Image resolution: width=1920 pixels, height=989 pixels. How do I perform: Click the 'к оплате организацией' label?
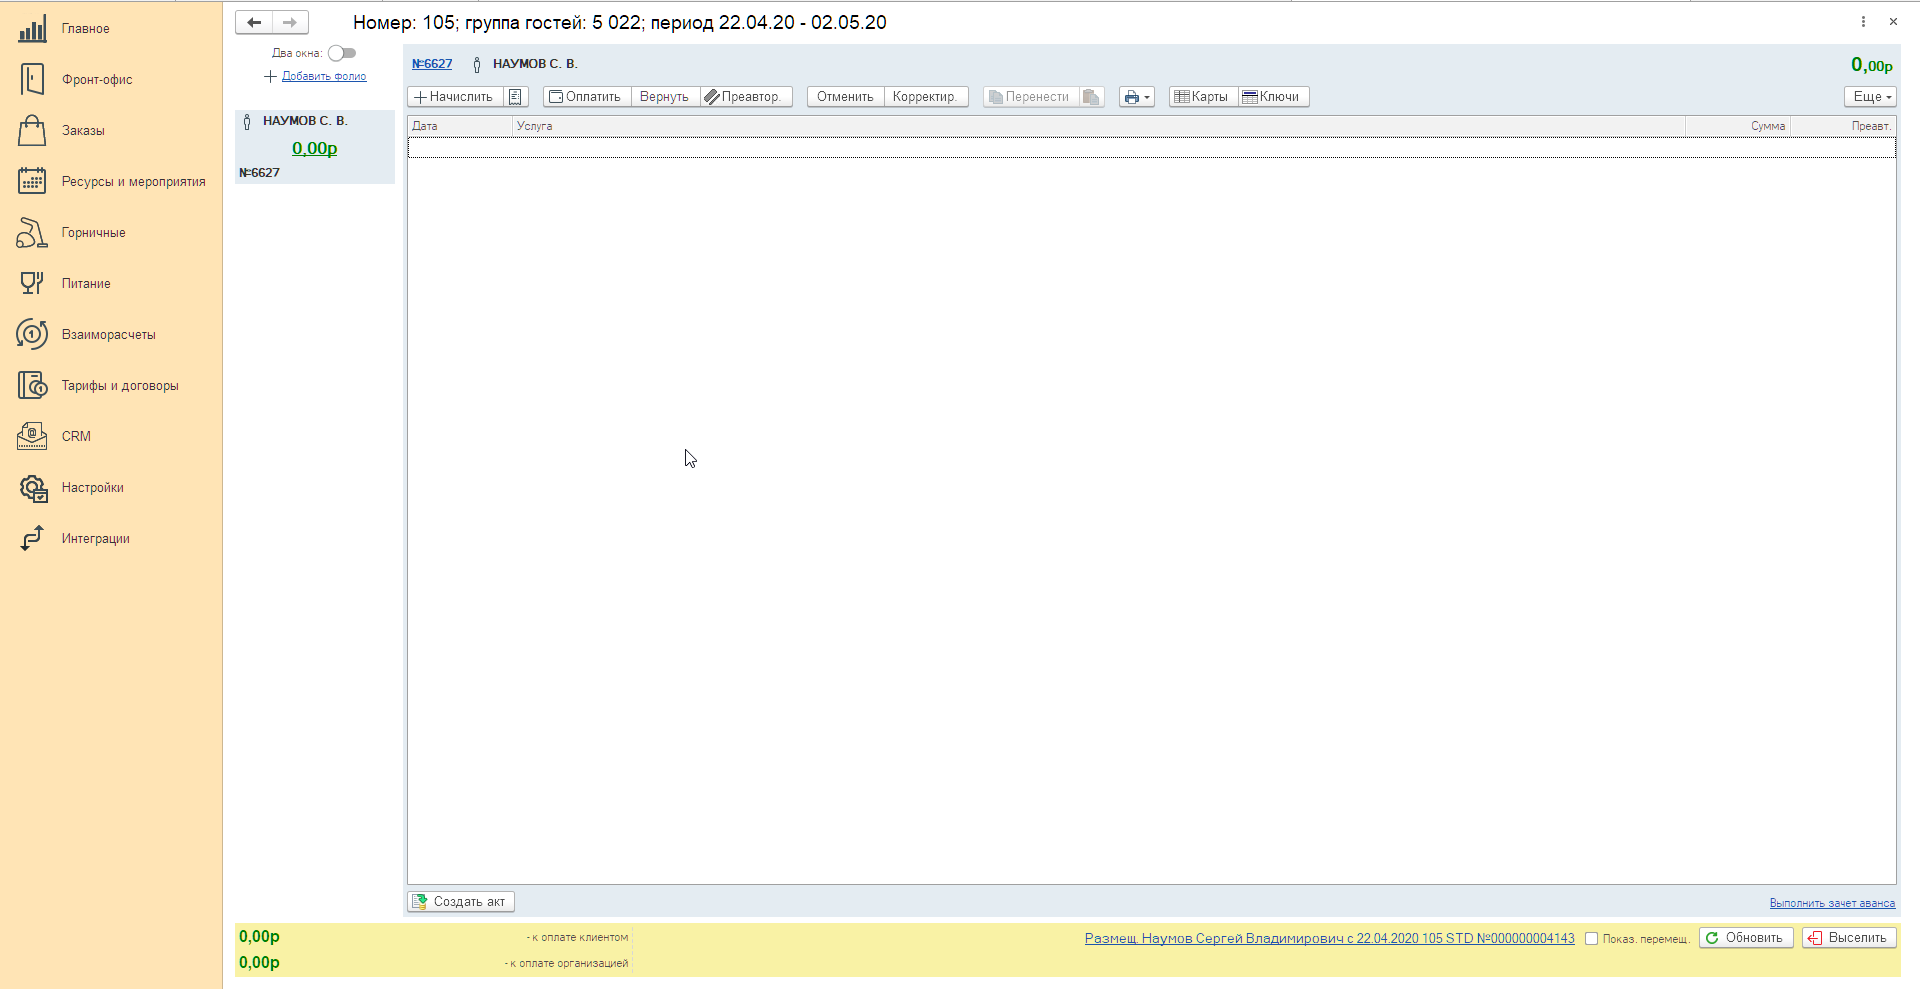pyautogui.click(x=569, y=964)
